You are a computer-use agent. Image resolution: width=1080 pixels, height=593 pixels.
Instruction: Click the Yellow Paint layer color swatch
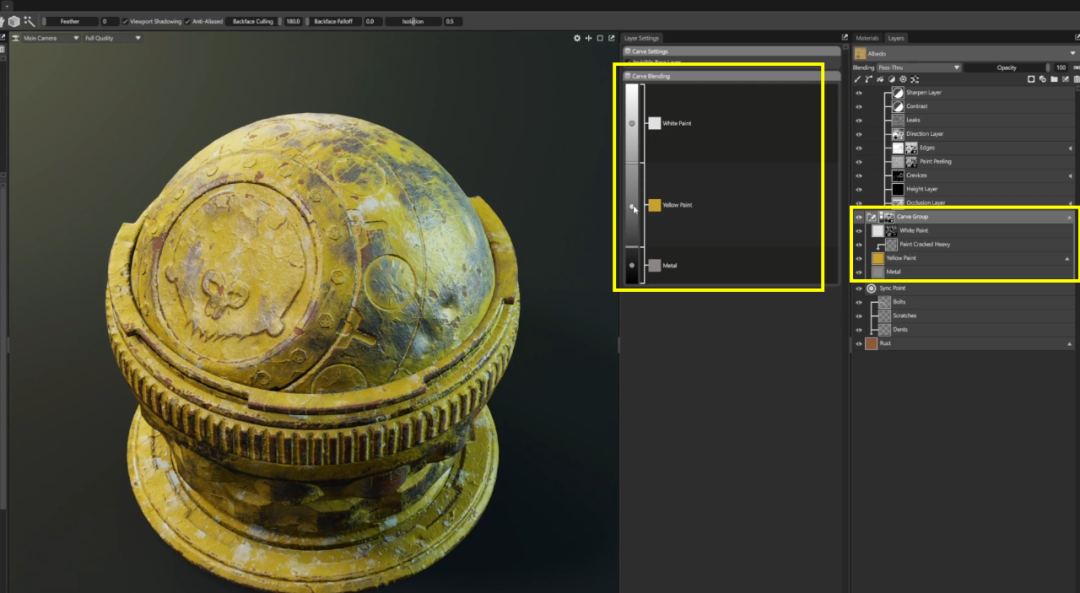878,258
